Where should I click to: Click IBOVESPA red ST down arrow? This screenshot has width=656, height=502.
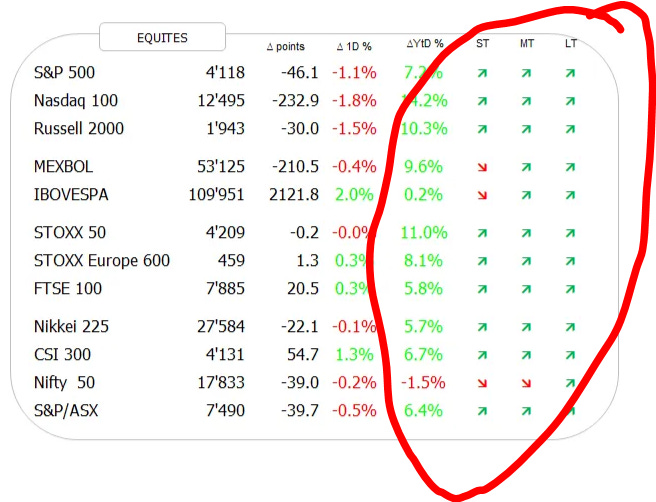click(482, 195)
